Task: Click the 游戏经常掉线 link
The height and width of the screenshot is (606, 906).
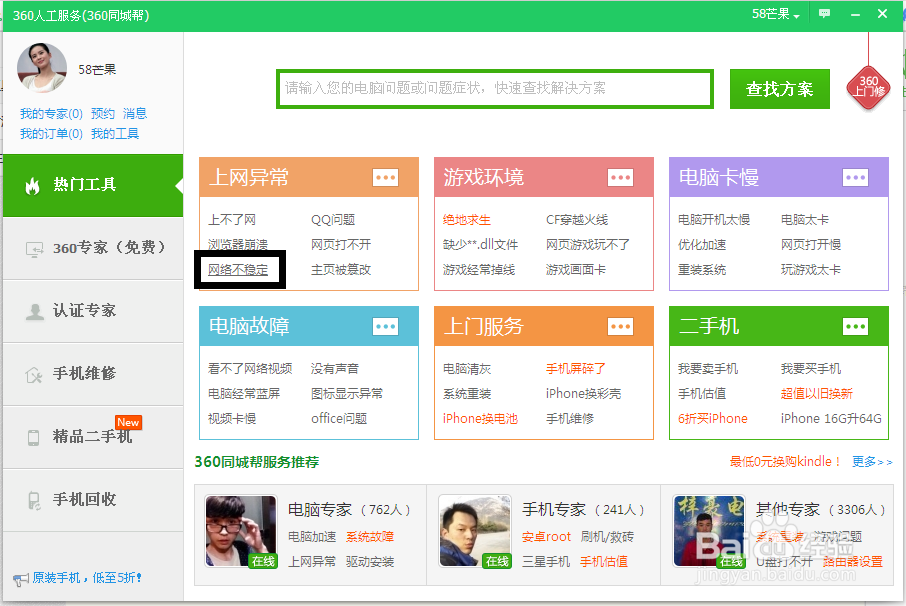Action: [479, 270]
